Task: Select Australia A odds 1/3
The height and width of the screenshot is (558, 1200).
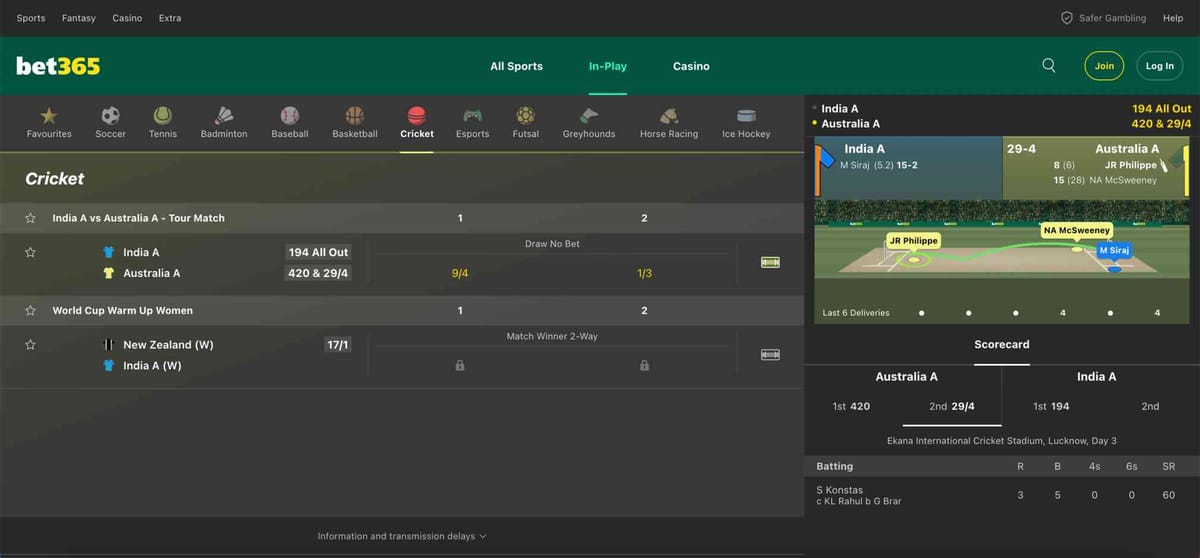Action: (644, 273)
